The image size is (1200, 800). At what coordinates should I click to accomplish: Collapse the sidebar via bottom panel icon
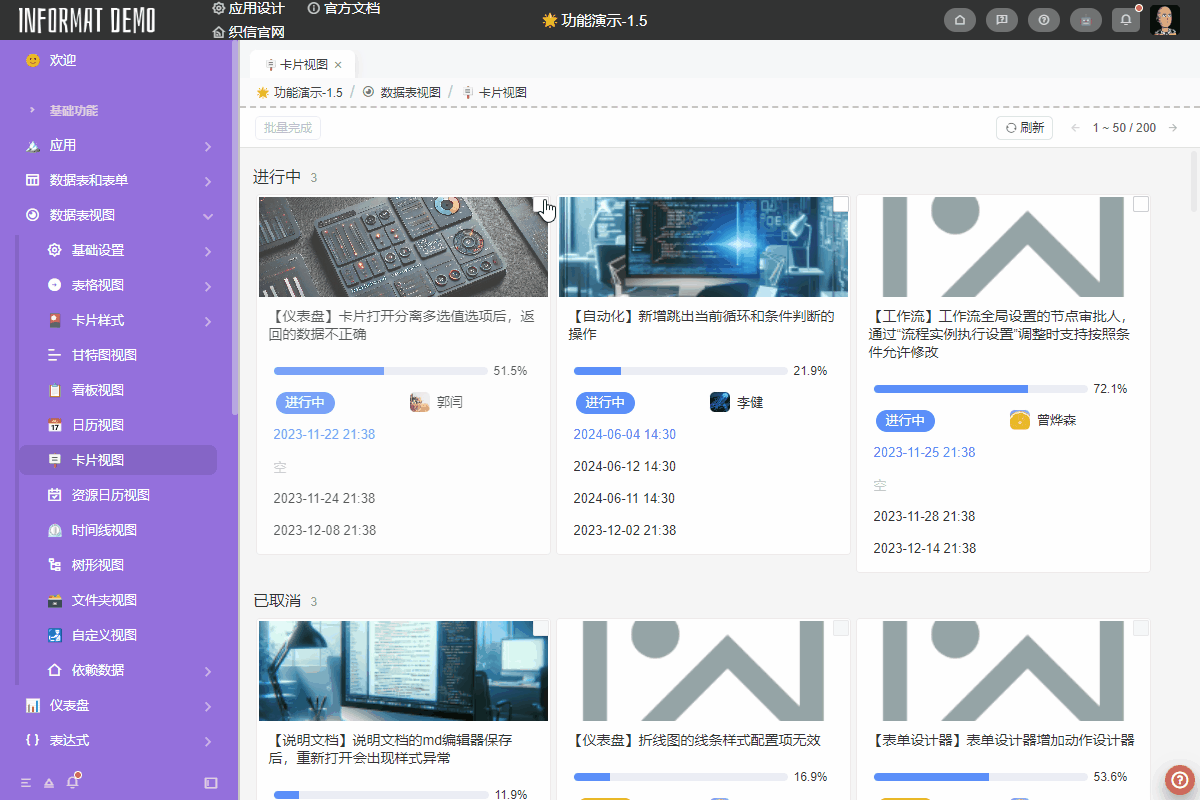point(211,782)
